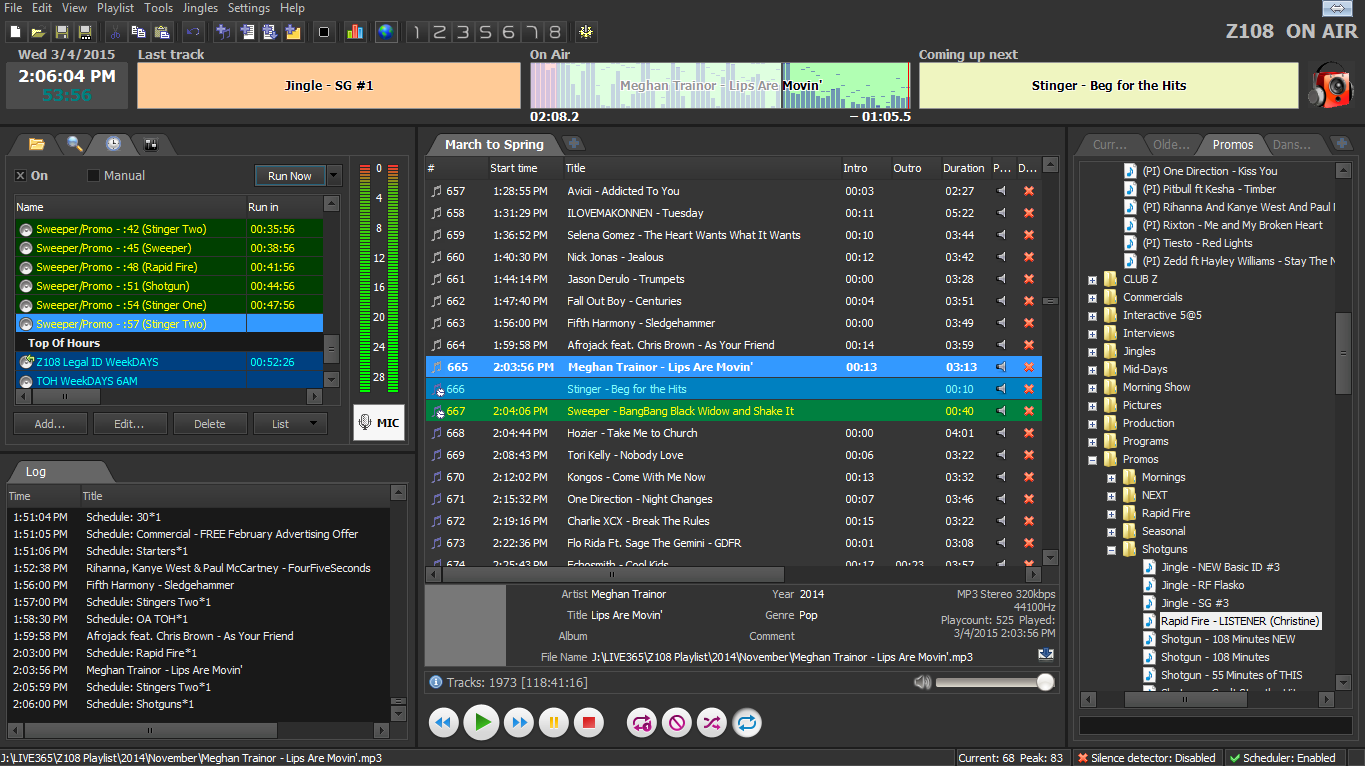Click the Log tab
This screenshot has height=768, width=1367.
(x=36, y=472)
